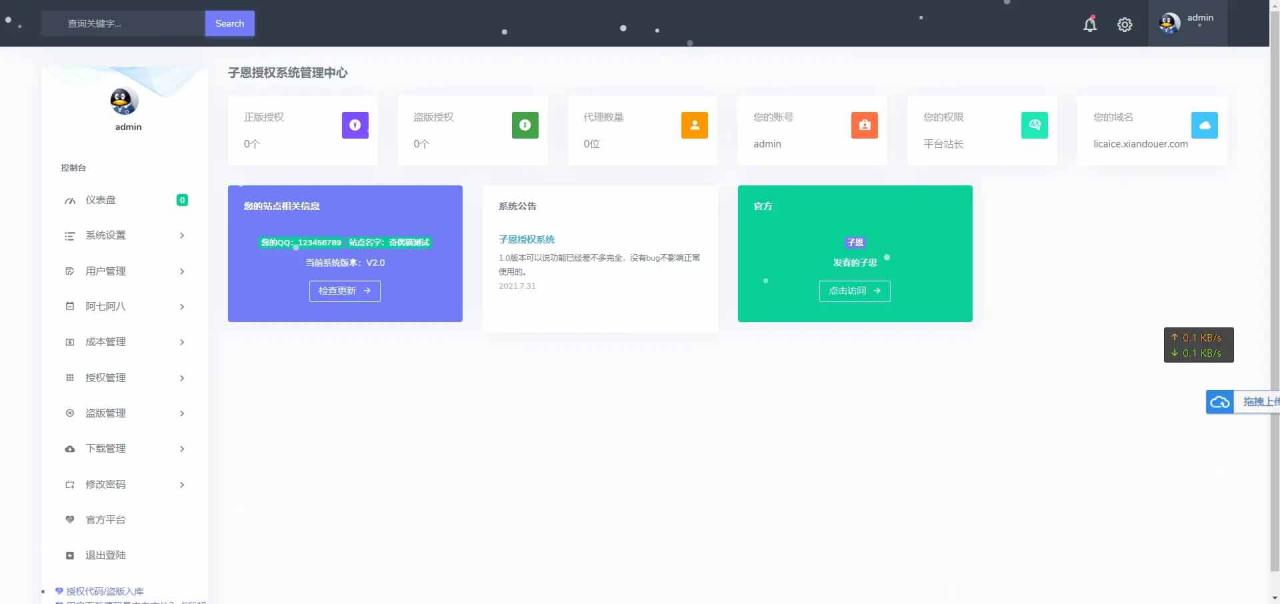
Task: Expand the 授权管理 sidebar menu
Action: (x=125, y=378)
